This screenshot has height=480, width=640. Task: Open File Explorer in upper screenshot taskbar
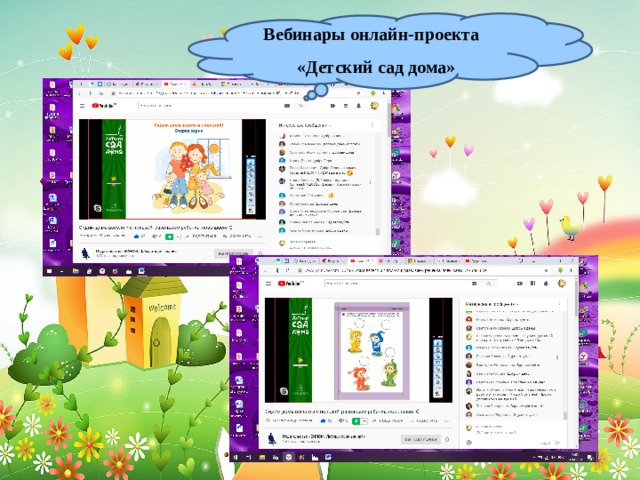tap(76, 271)
